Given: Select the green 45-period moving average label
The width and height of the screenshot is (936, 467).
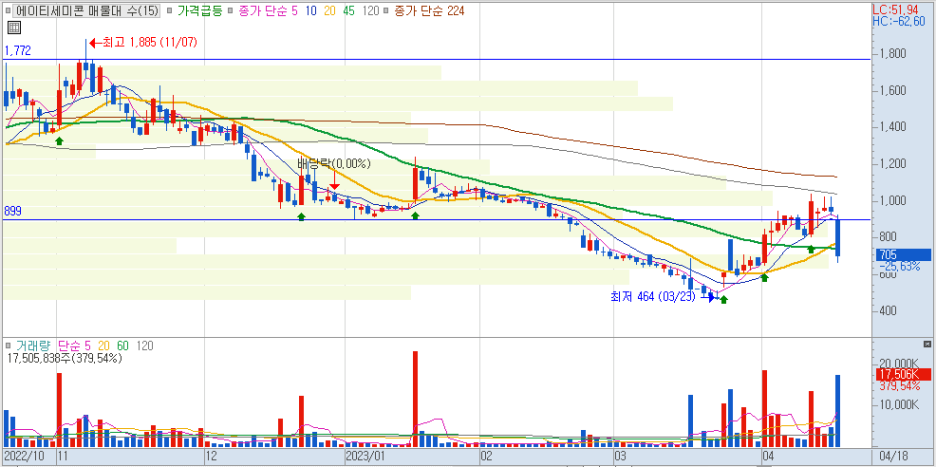Looking at the screenshot, I should point(350,11).
